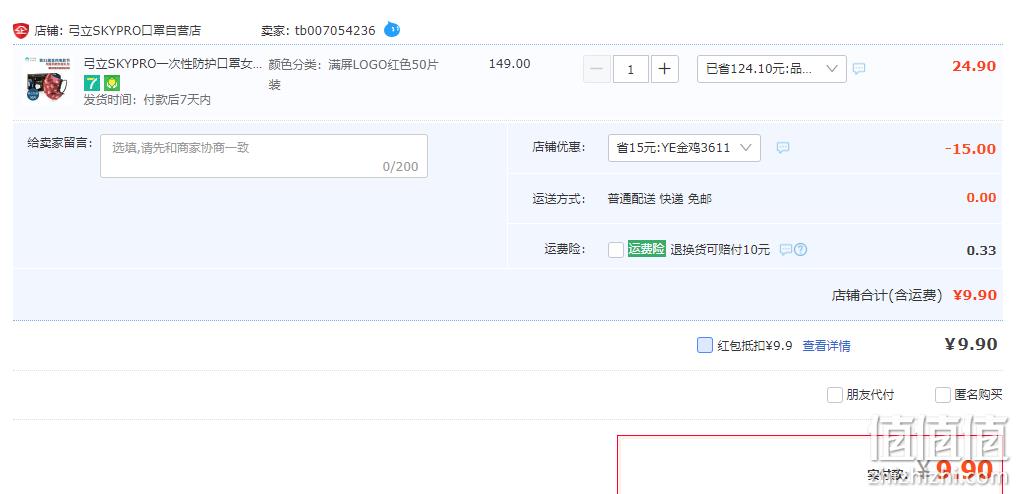Click the comment icon next to item discount dropdown
The width and height of the screenshot is (1018, 494).
859,68
